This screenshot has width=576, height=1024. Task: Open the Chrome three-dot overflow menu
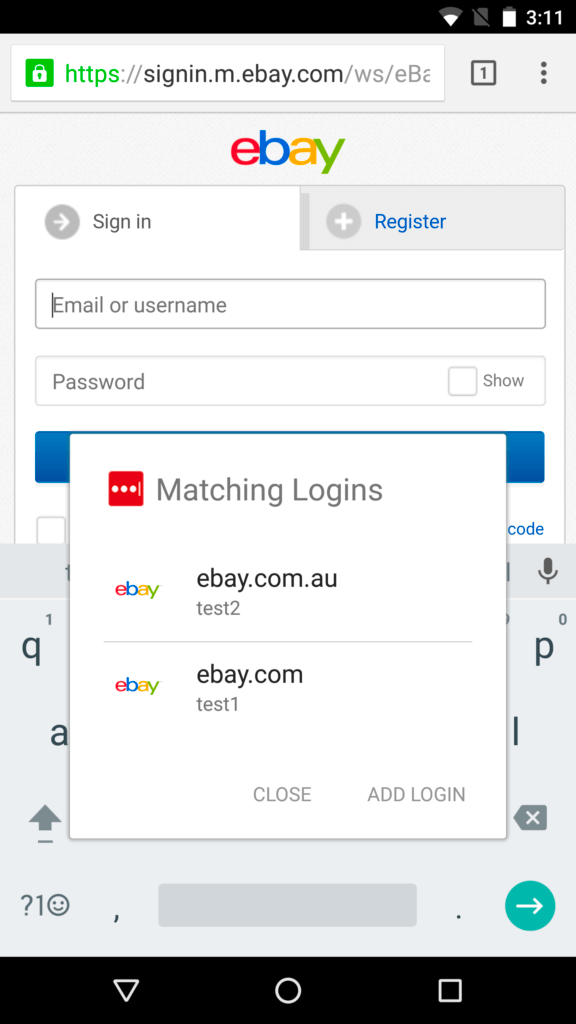point(543,73)
